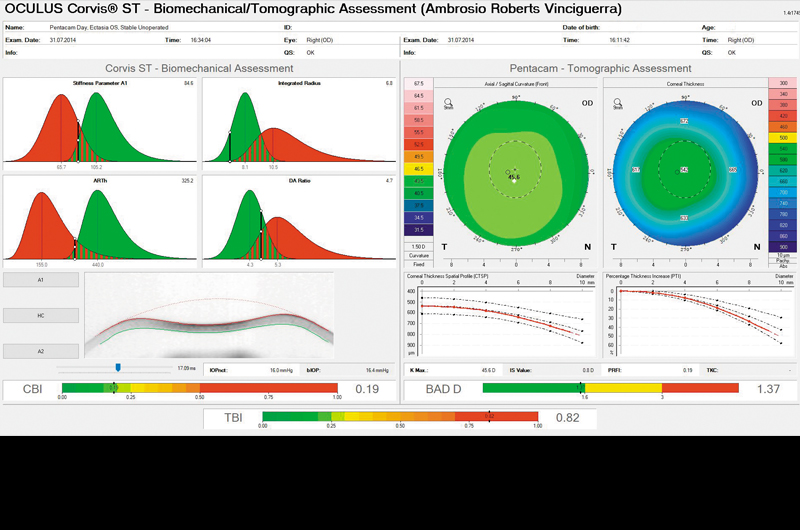This screenshot has width=800, height=530.
Task: Click the 1.50 D step button below the curvature scale
Action: [418, 247]
